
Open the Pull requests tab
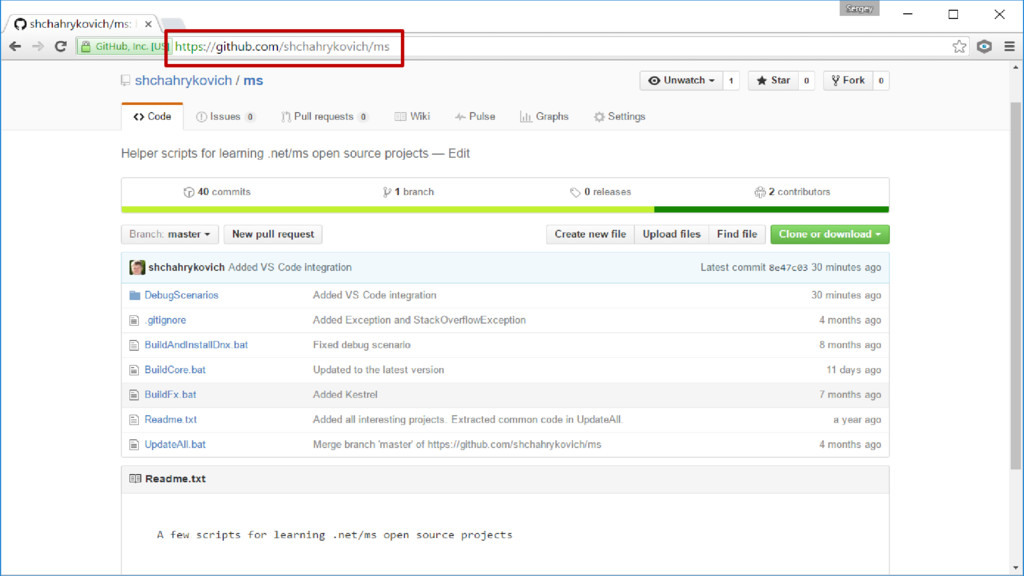coord(325,116)
